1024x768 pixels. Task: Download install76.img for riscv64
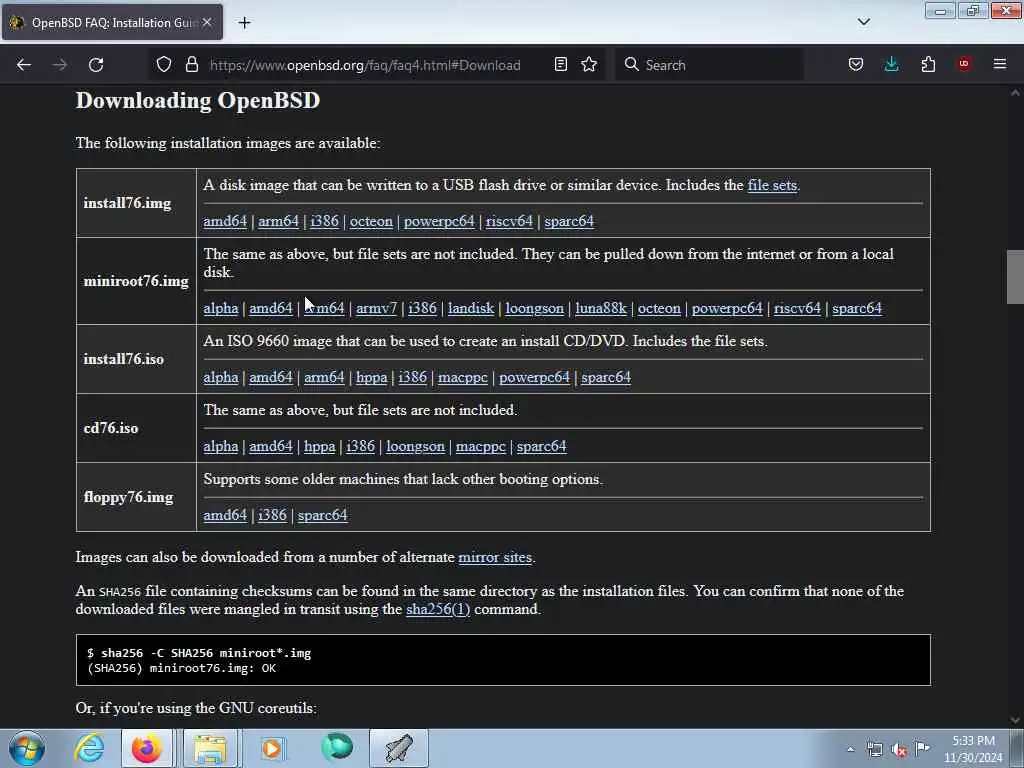click(x=509, y=221)
